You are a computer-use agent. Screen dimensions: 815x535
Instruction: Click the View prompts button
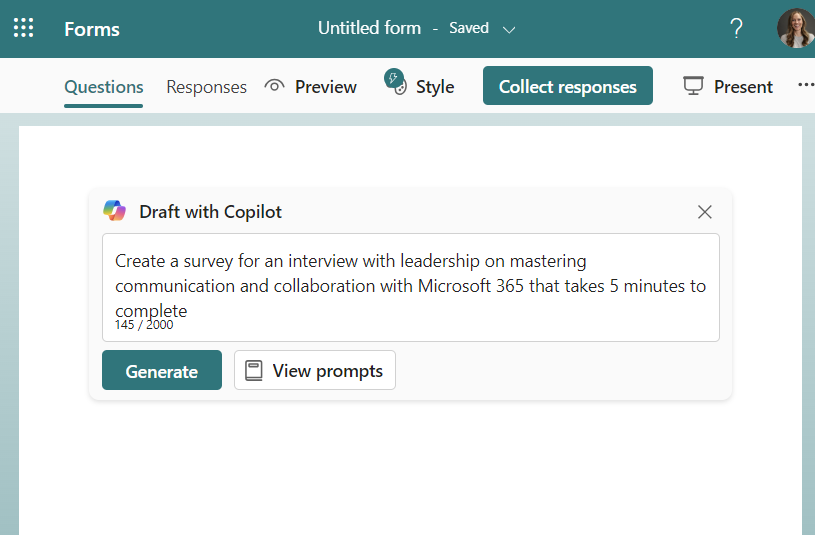[314, 370]
